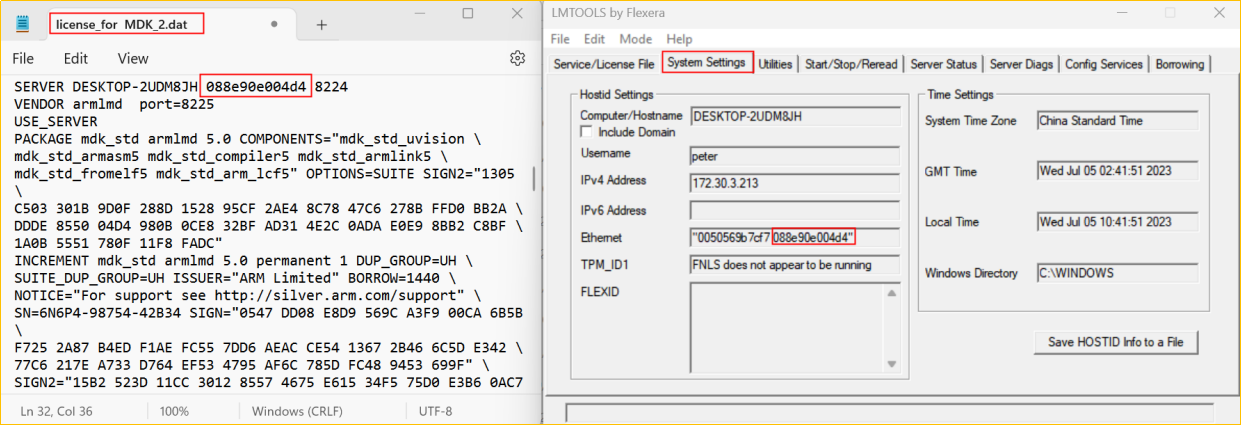
Task: Maximize the Notepad window
Action: [468, 14]
